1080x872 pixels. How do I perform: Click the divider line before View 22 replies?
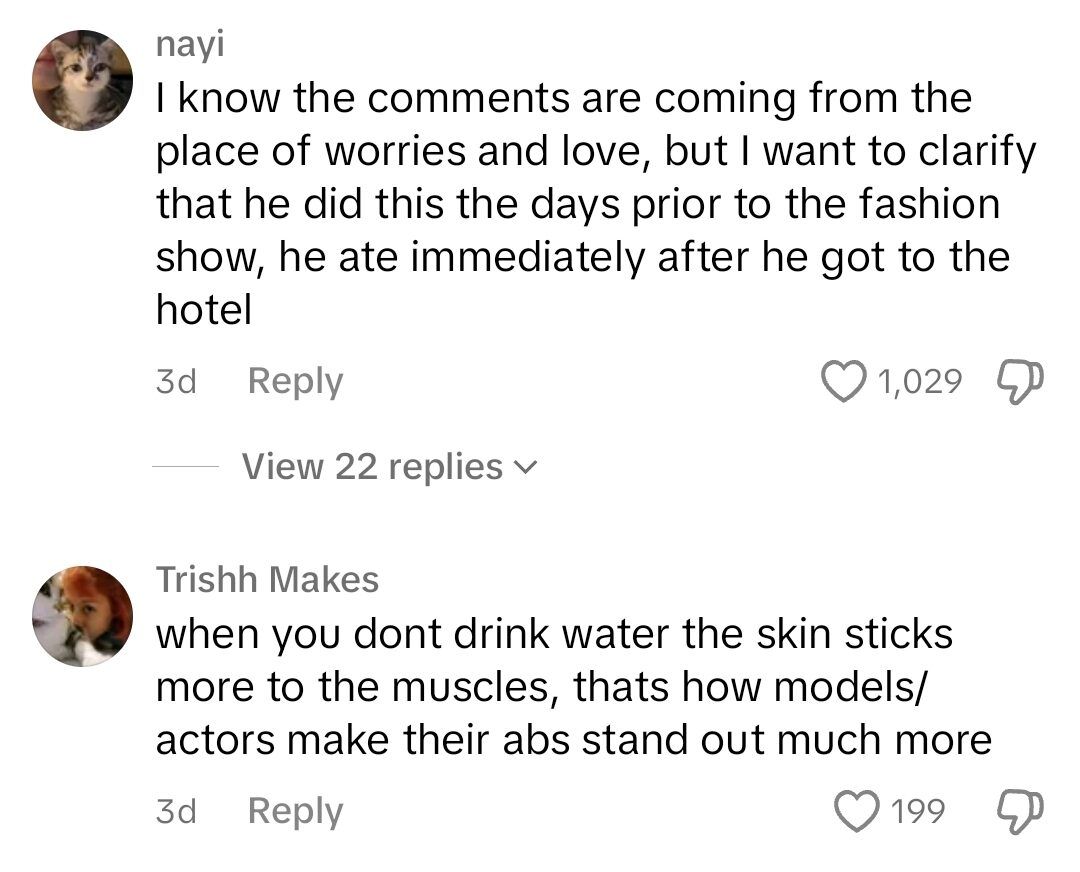point(185,467)
